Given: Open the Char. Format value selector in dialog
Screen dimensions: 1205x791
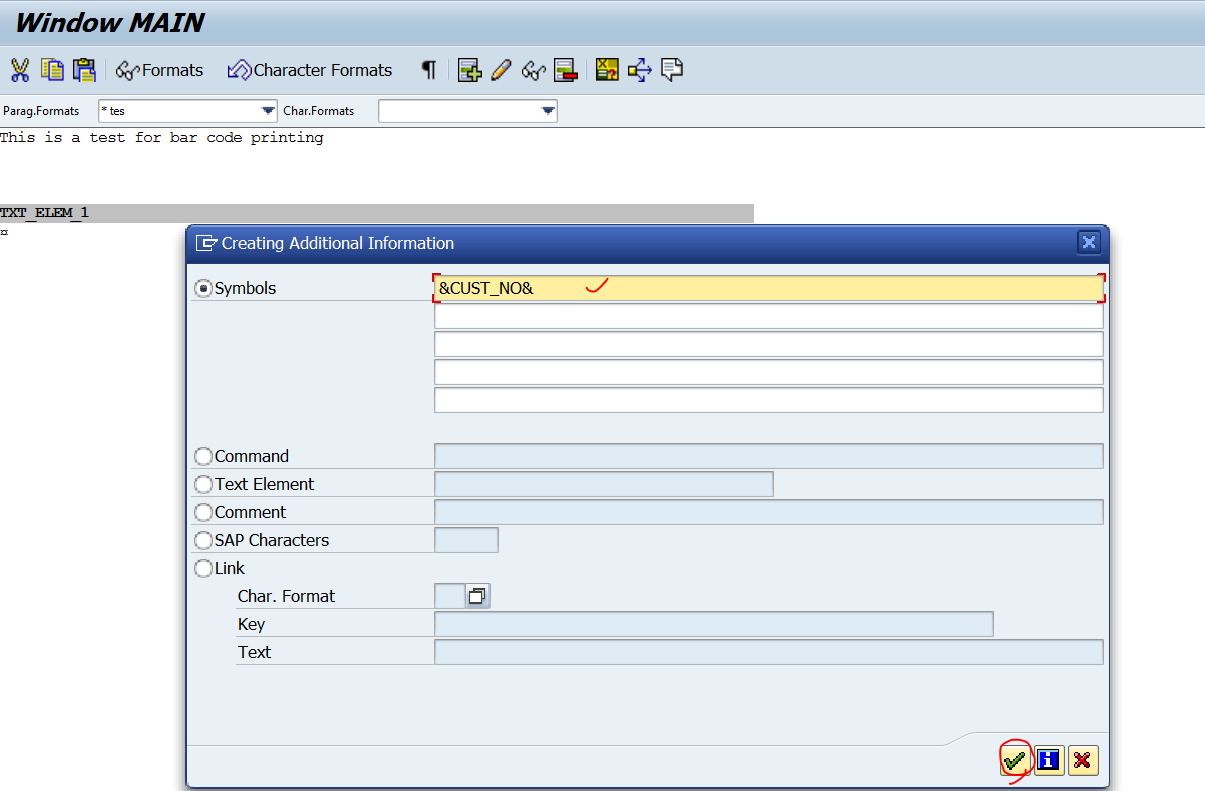Looking at the screenshot, I should 477,595.
